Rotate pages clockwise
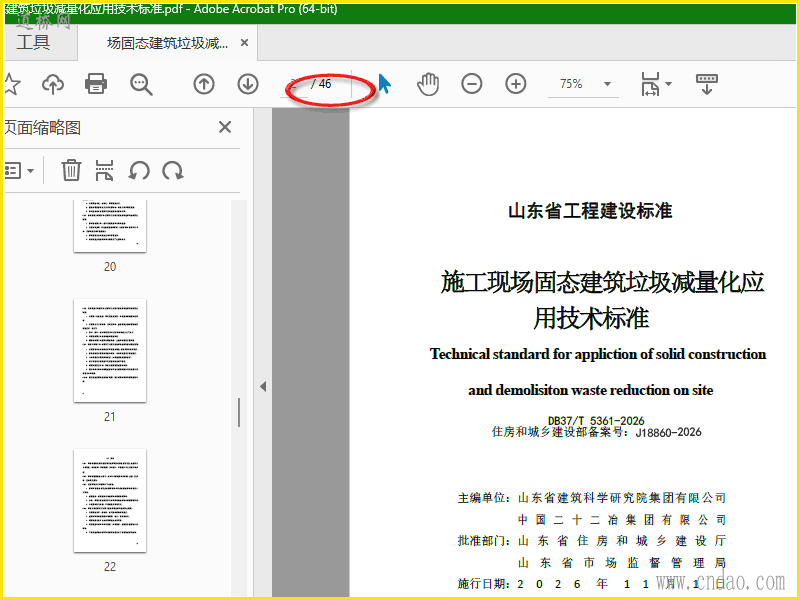This screenshot has width=800, height=600. [x=173, y=170]
